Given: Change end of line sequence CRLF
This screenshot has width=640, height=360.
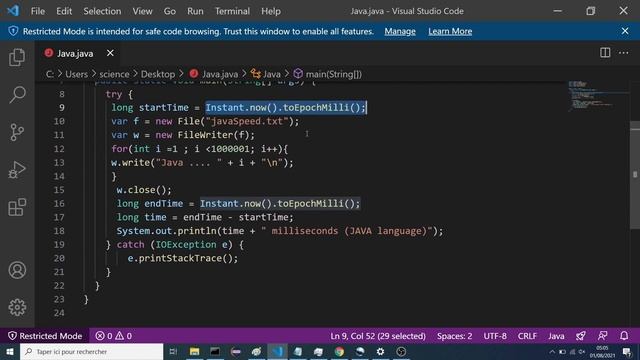Looking at the screenshot, I should (527, 336).
